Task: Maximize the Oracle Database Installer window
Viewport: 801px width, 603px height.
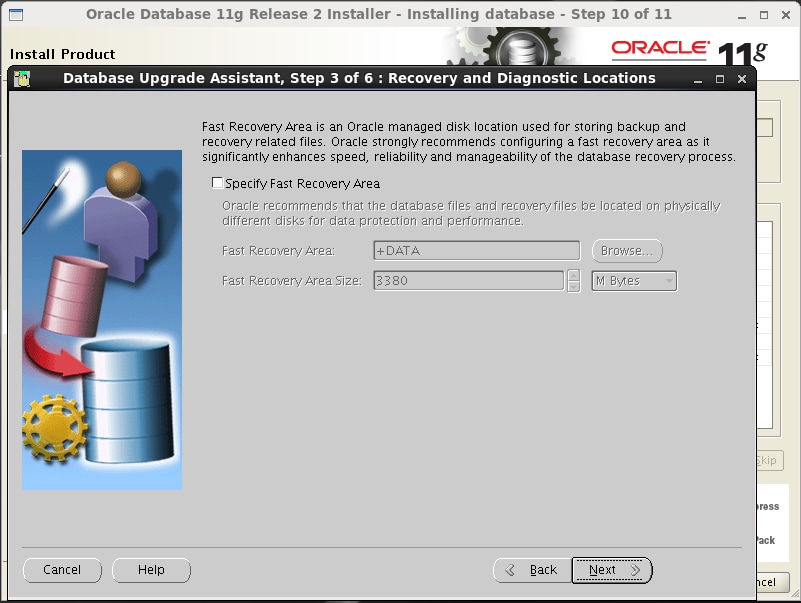Action: coord(764,15)
